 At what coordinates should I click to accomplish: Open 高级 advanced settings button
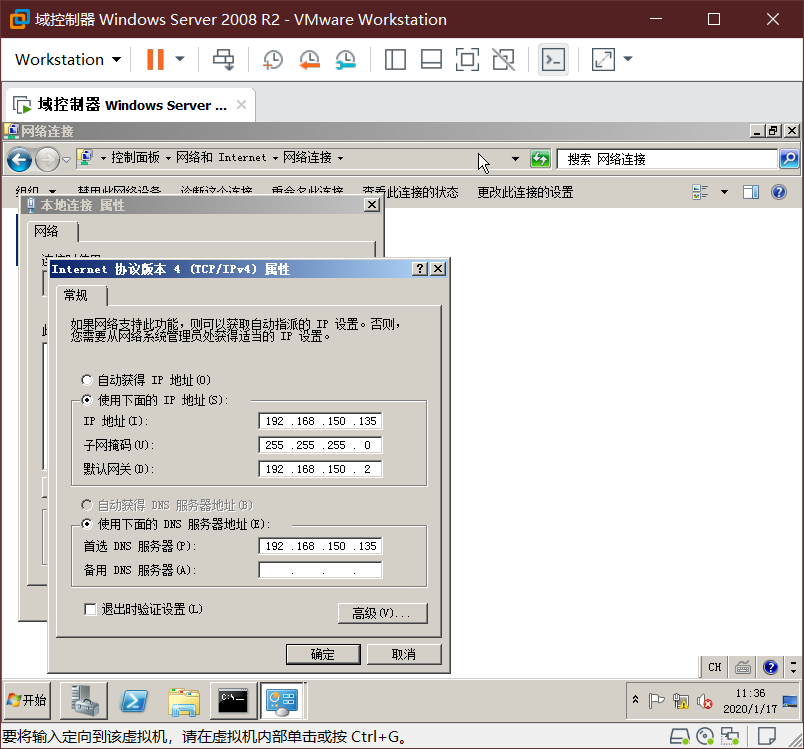[383, 613]
